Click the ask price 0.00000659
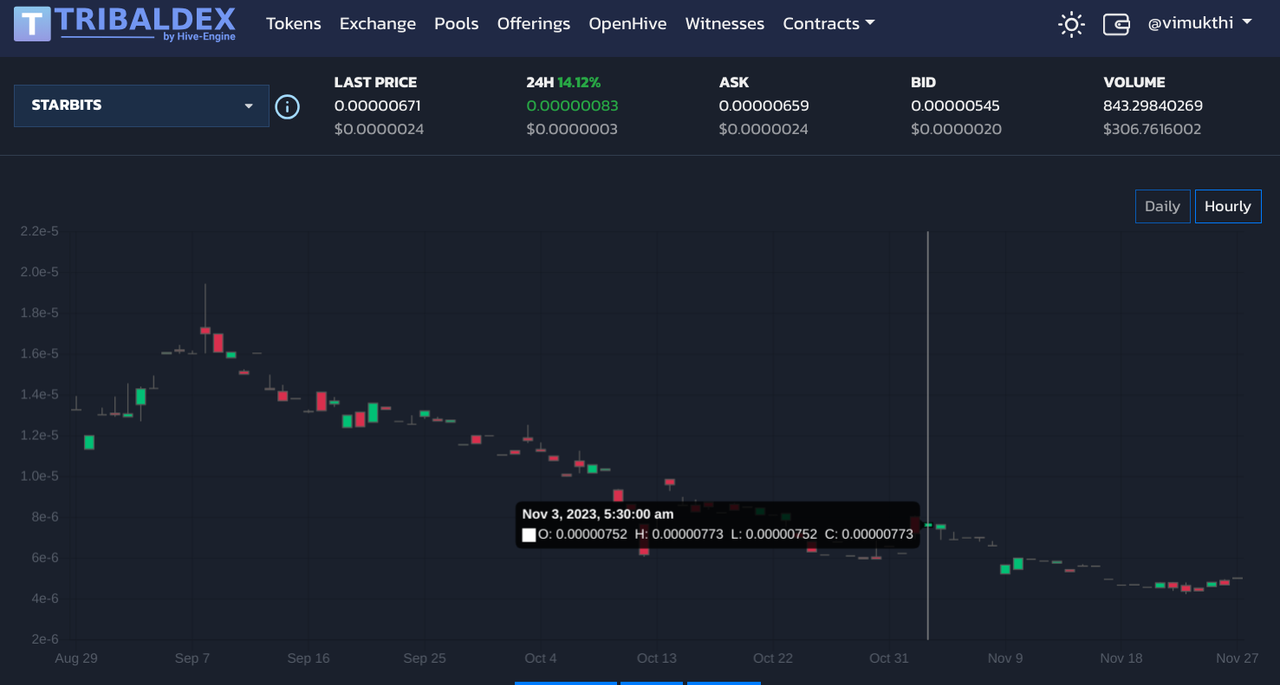This screenshot has width=1280, height=685. click(764, 106)
